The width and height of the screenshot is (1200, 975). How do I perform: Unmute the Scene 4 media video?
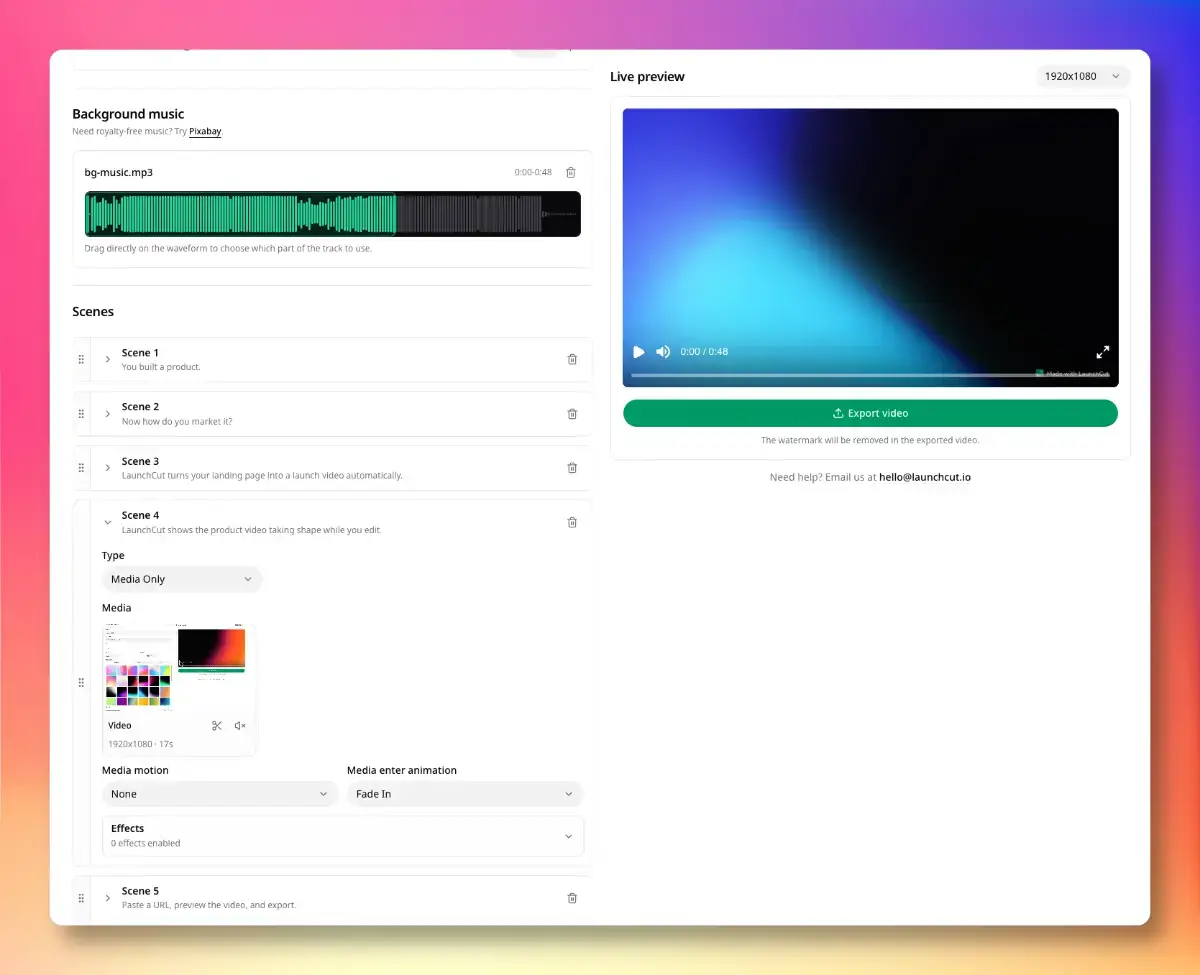[x=240, y=726]
